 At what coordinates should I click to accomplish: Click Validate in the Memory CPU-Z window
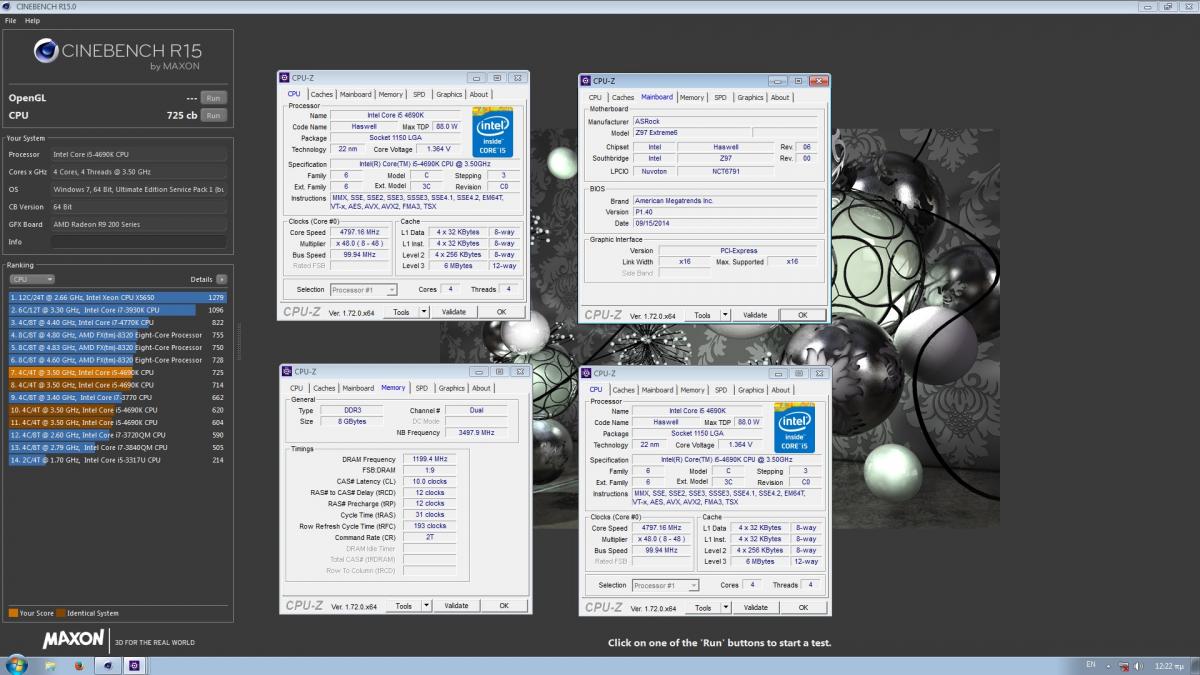click(x=456, y=606)
